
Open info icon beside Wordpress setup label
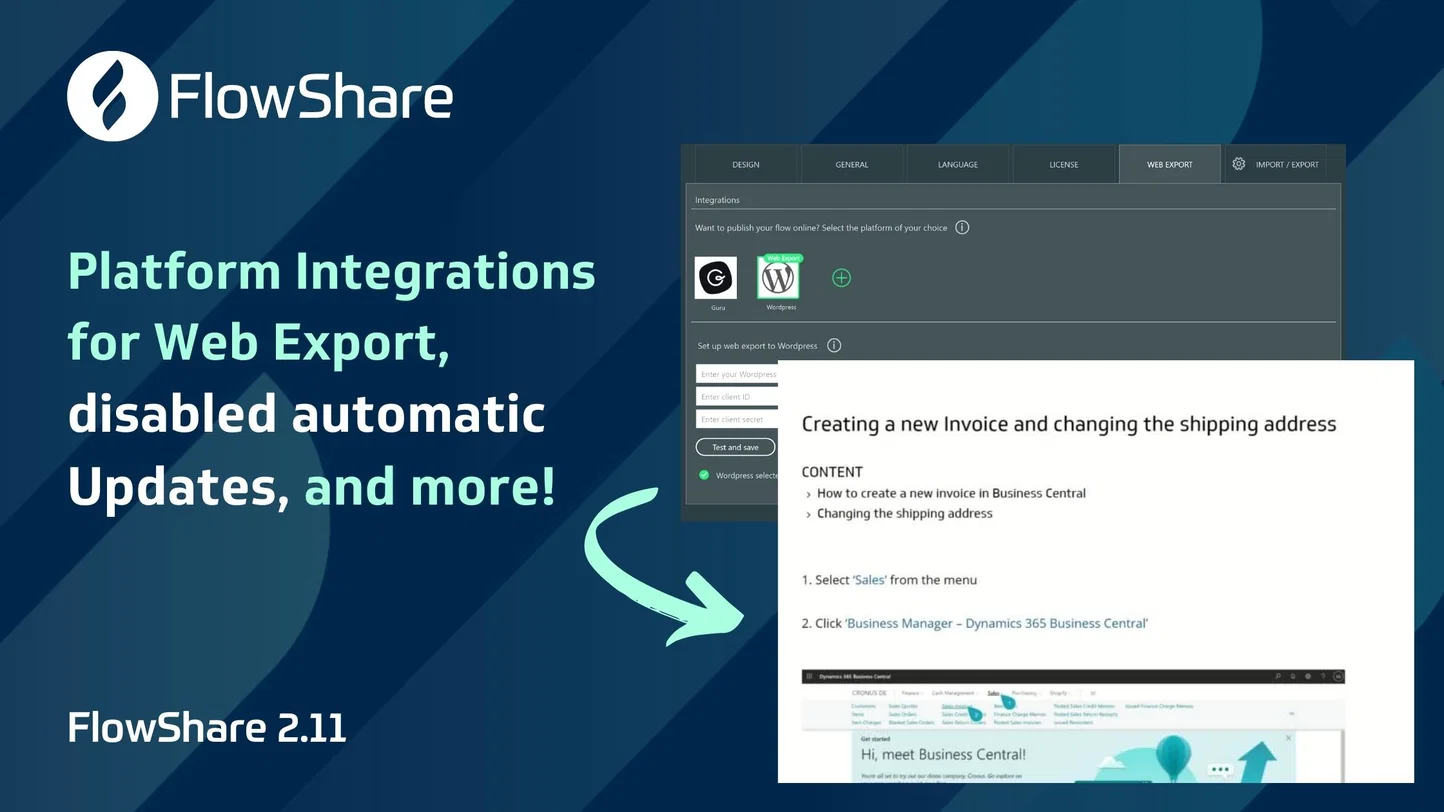pos(834,345)
